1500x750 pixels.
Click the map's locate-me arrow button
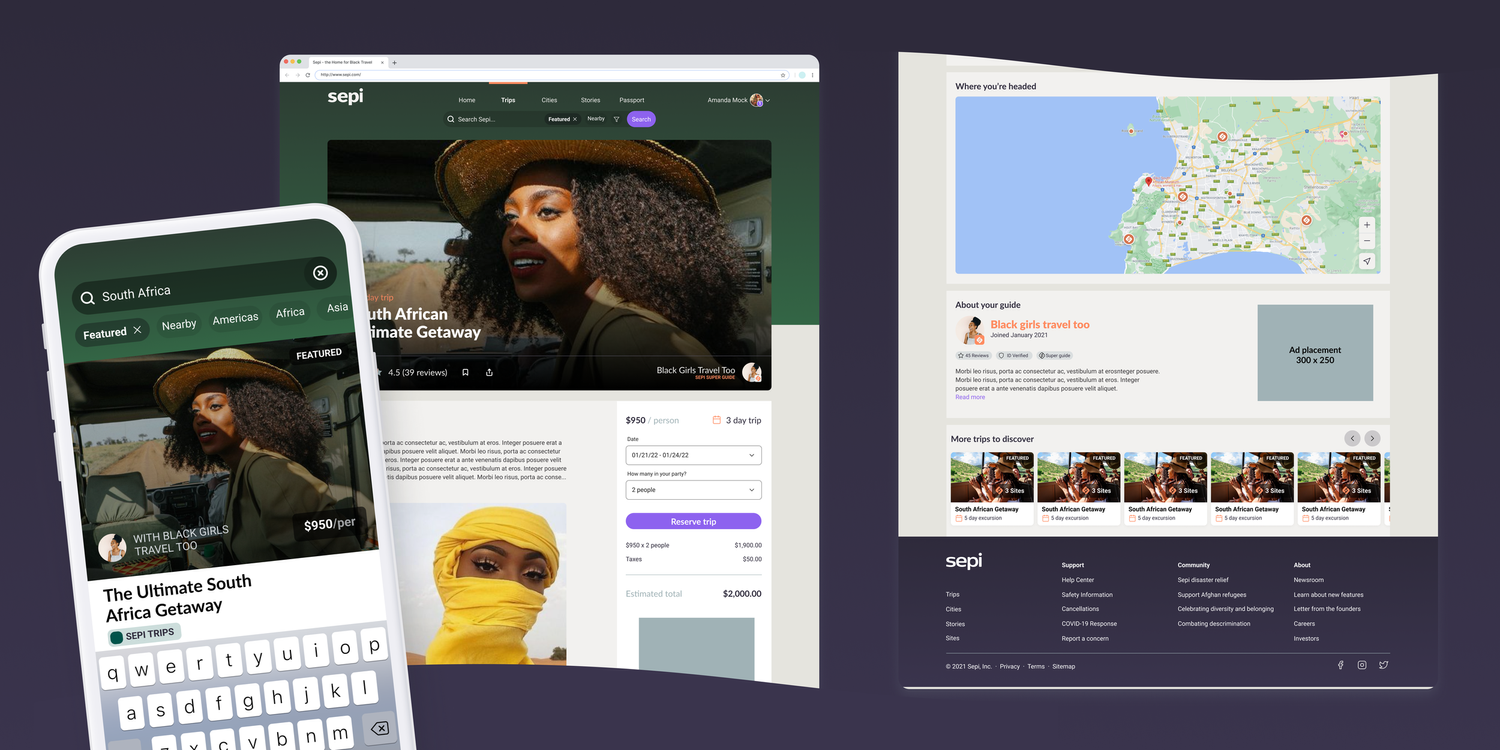click(1367, 261)
